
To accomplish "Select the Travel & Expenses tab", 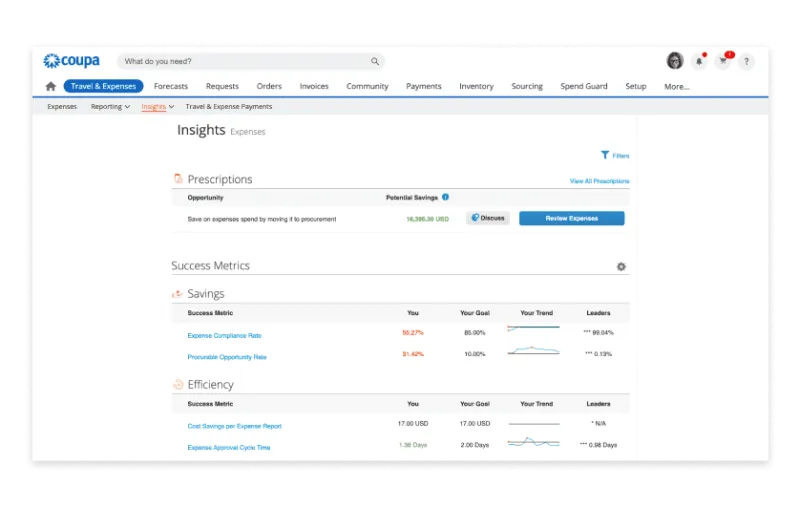I will coord(104,86).
